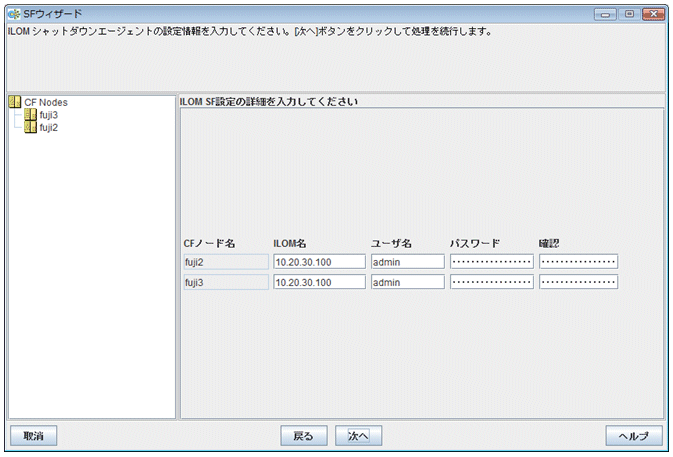Click the ユーザ名 field in fuji2 row
The height and width of the screenshot is (457, 673).
408,262
